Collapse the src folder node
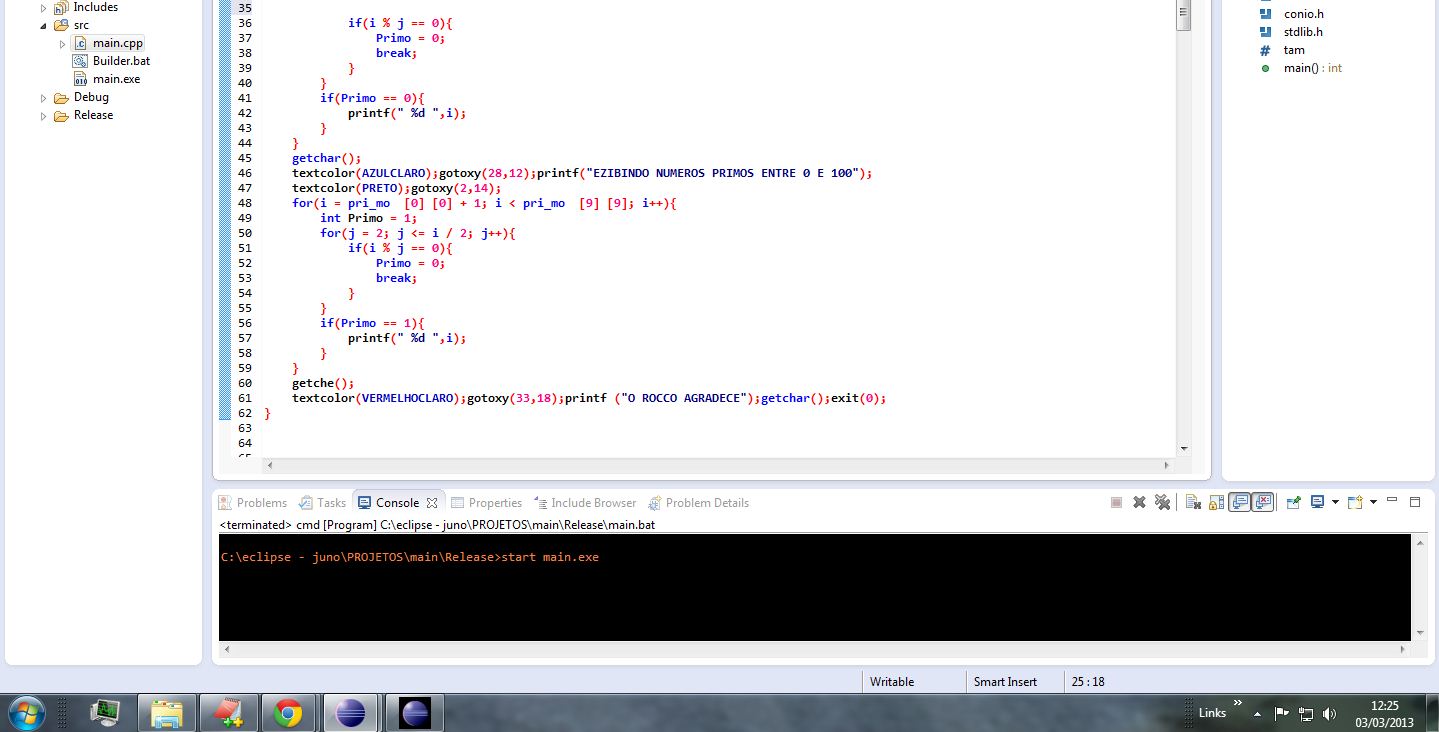The image size is (1439, 732). pyautogui.click(x=43, y=25)
